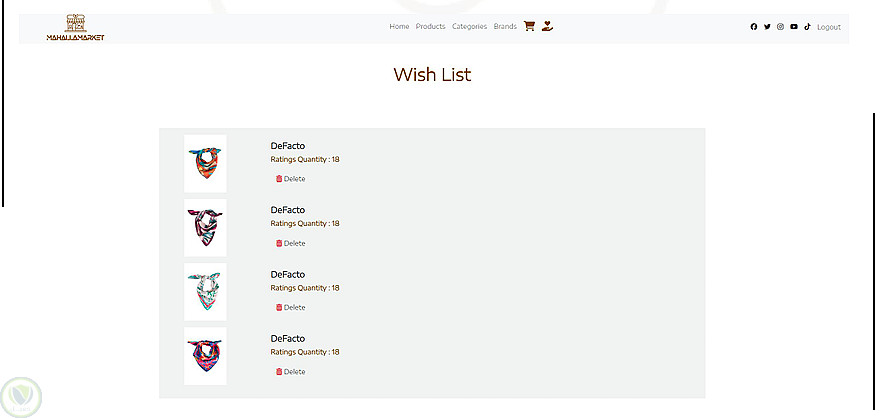Image resolution: width=894 pixels, height=418 pixels.
Task: Visit the Instagram social icon
Action: point(781,27)
